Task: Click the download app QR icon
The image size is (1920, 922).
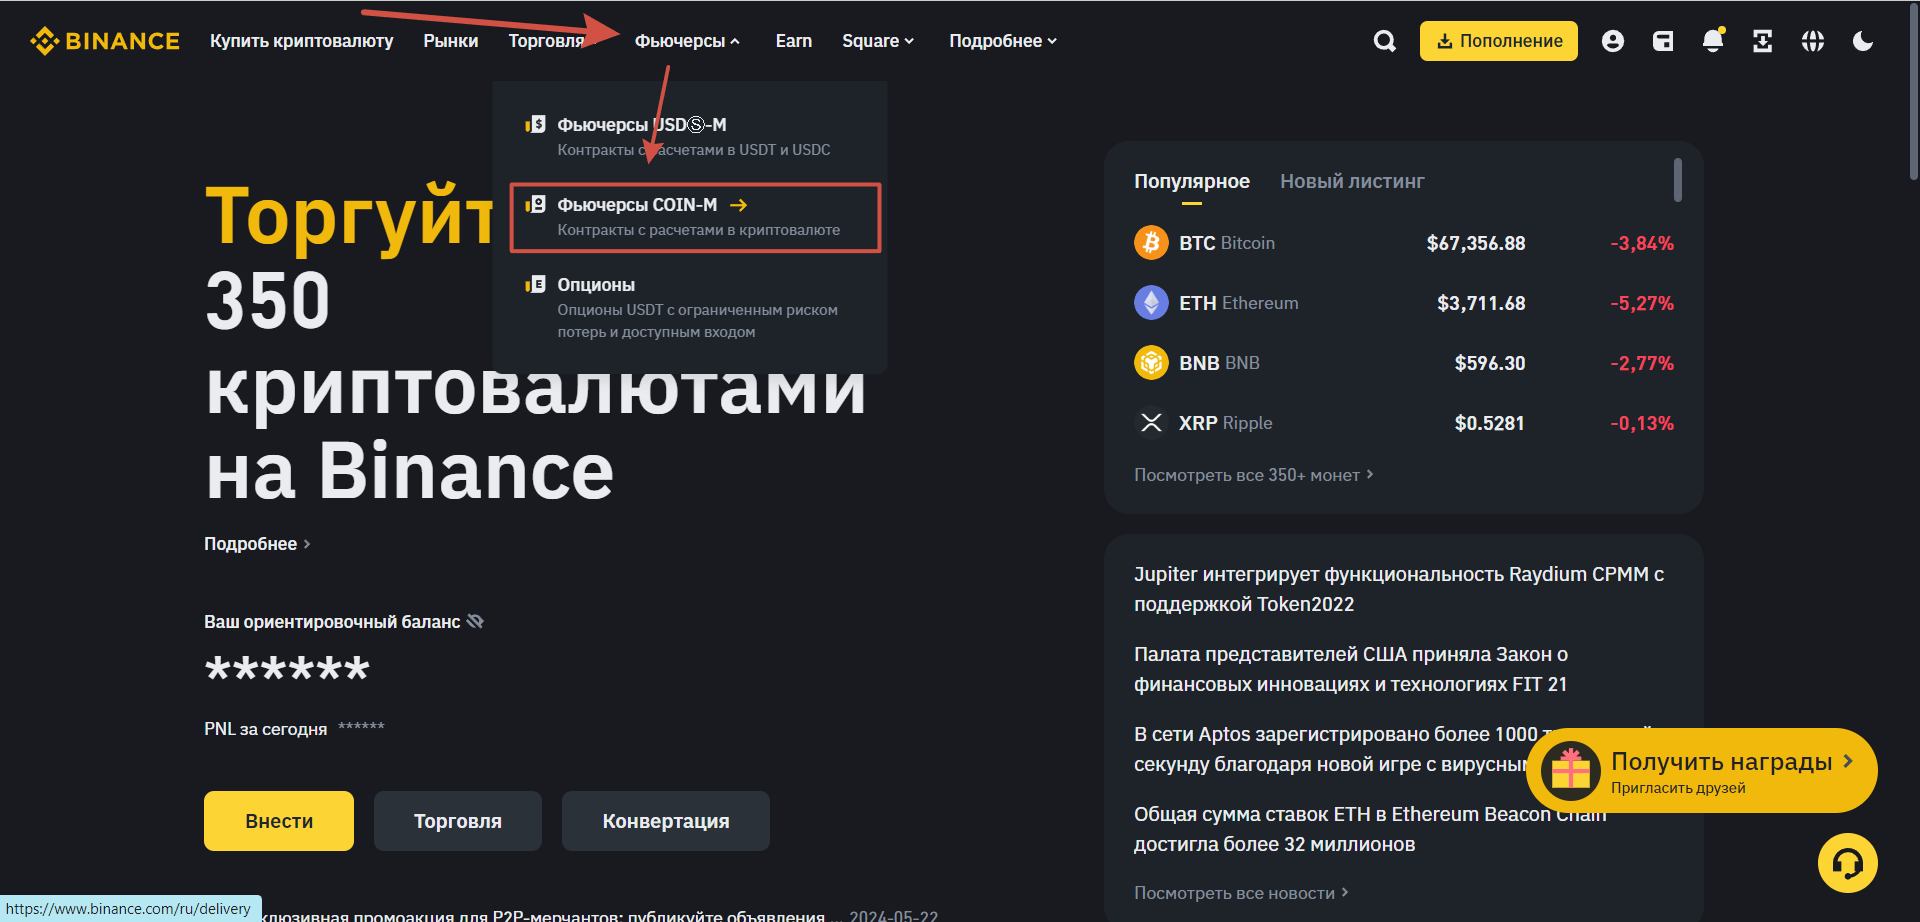Action: click(x=1762, y=41)
